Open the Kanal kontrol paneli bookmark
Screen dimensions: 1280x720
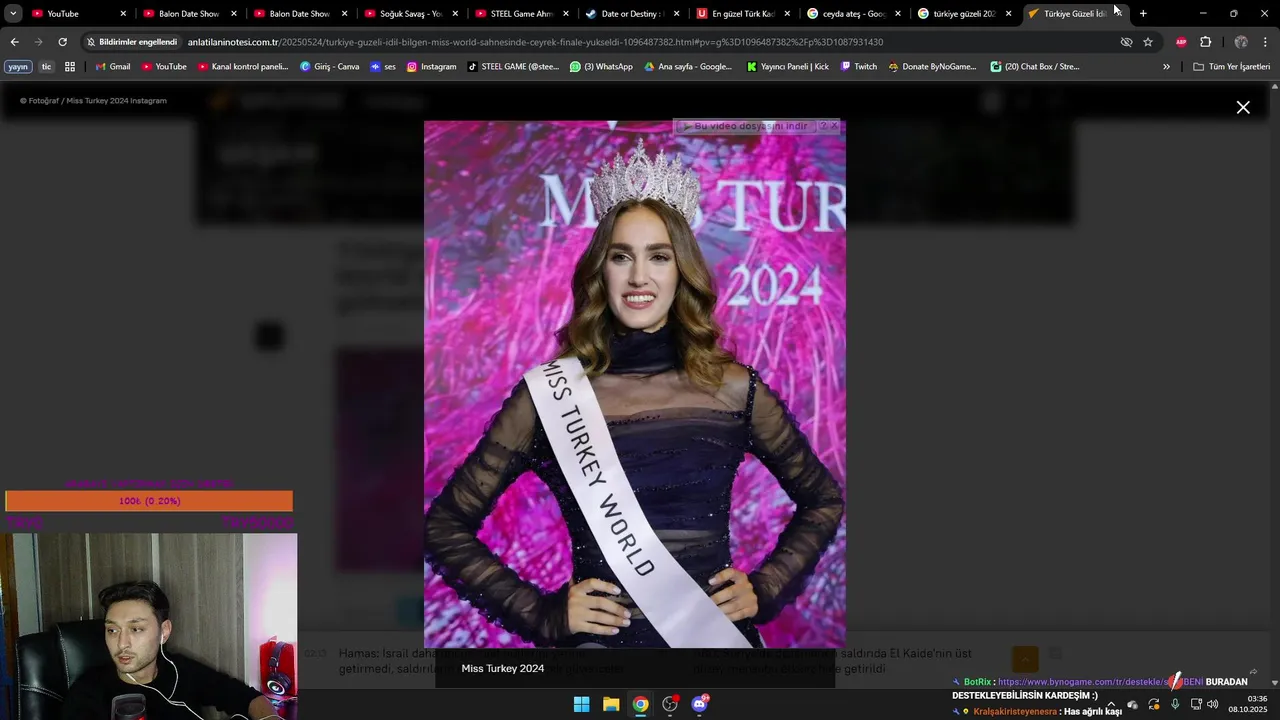pyautogui.click(x=243, y=67)
